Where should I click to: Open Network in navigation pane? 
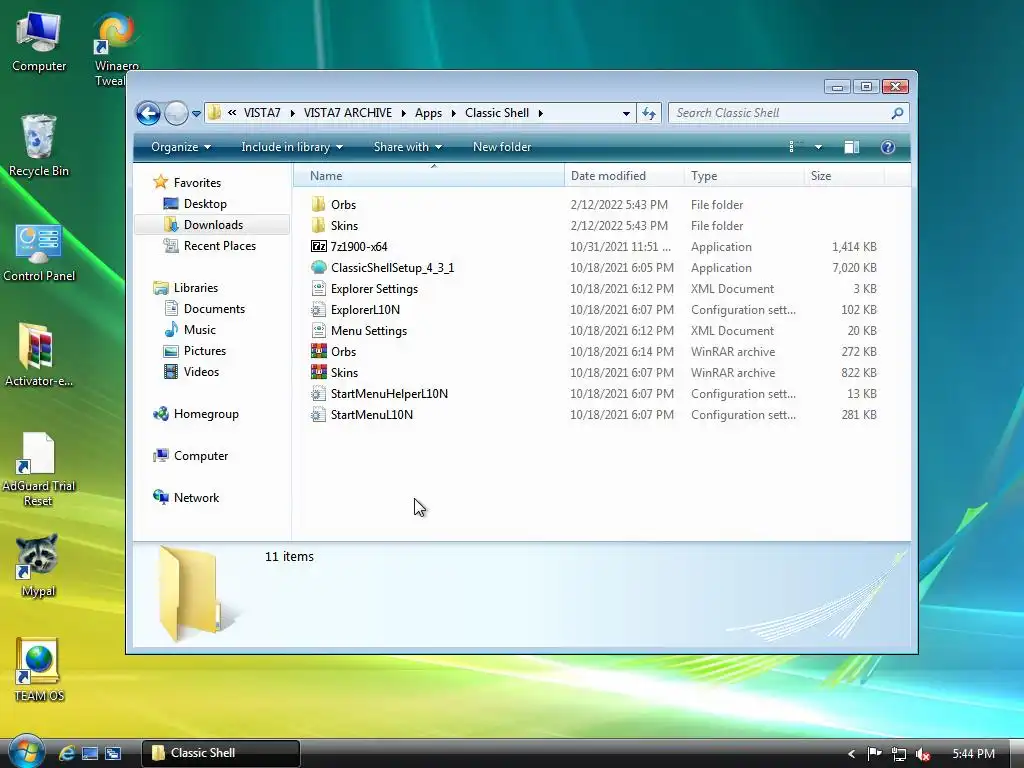(x=196, y=498)
